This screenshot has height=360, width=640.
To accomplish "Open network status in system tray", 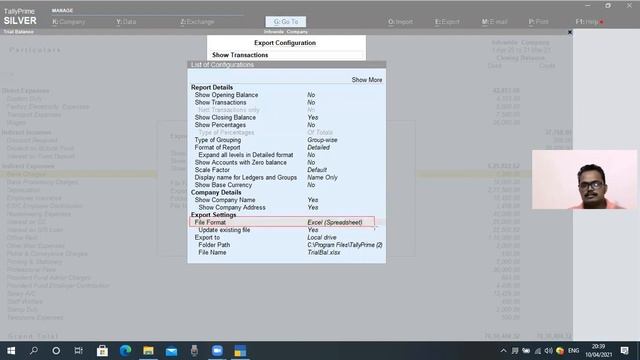I will pos(538,351).
